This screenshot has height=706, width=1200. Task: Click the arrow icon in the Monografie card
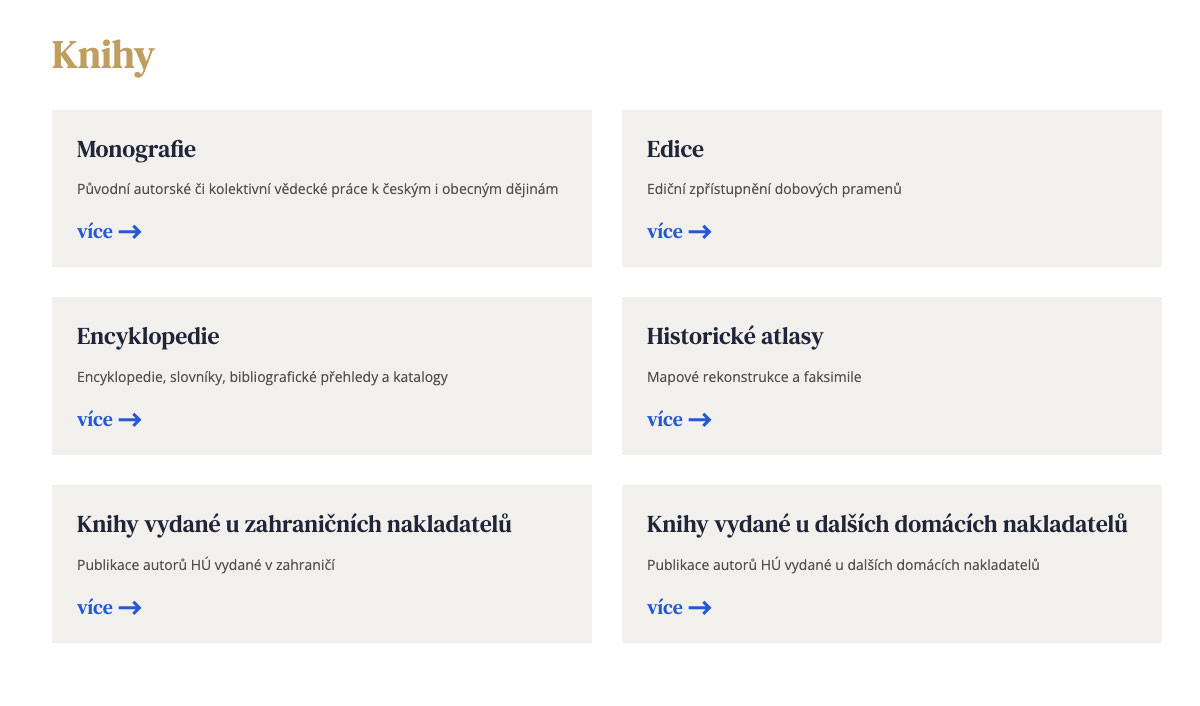tap(130, 232)
